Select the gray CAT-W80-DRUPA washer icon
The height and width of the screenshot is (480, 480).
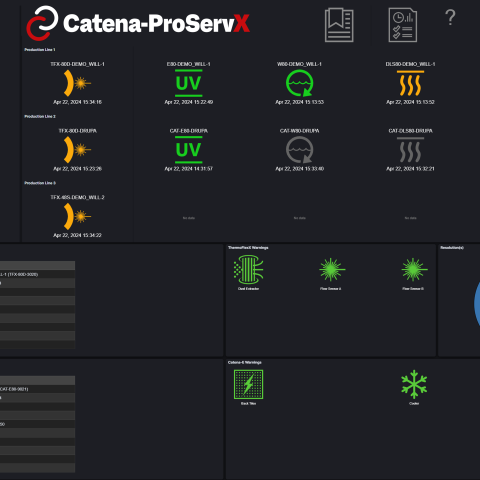click(x=299, y=150)
